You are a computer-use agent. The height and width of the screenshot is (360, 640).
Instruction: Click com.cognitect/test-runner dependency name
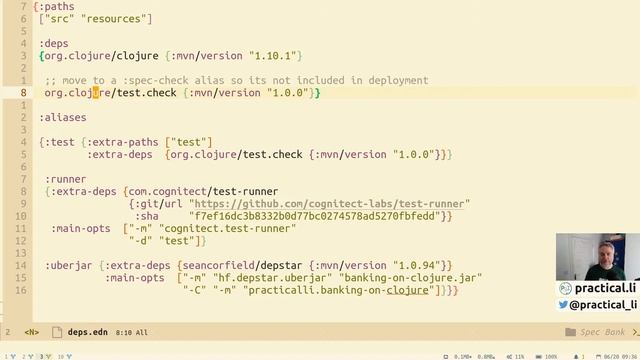tap(203, 191)
